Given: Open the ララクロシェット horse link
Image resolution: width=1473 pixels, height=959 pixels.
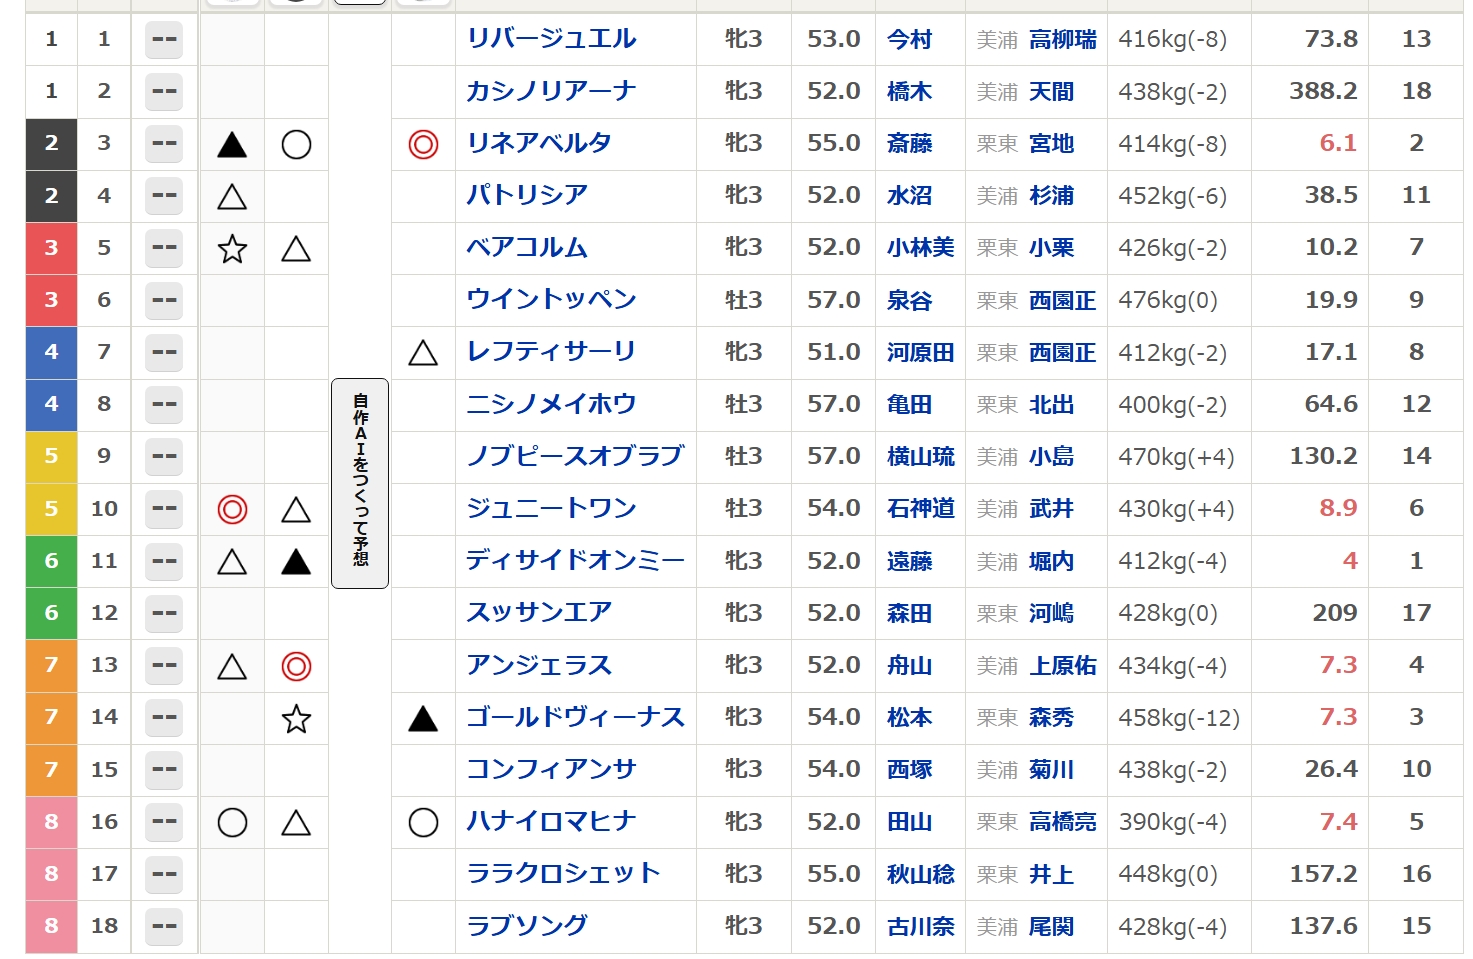Looking at the screenshot, I should point(563,874).
